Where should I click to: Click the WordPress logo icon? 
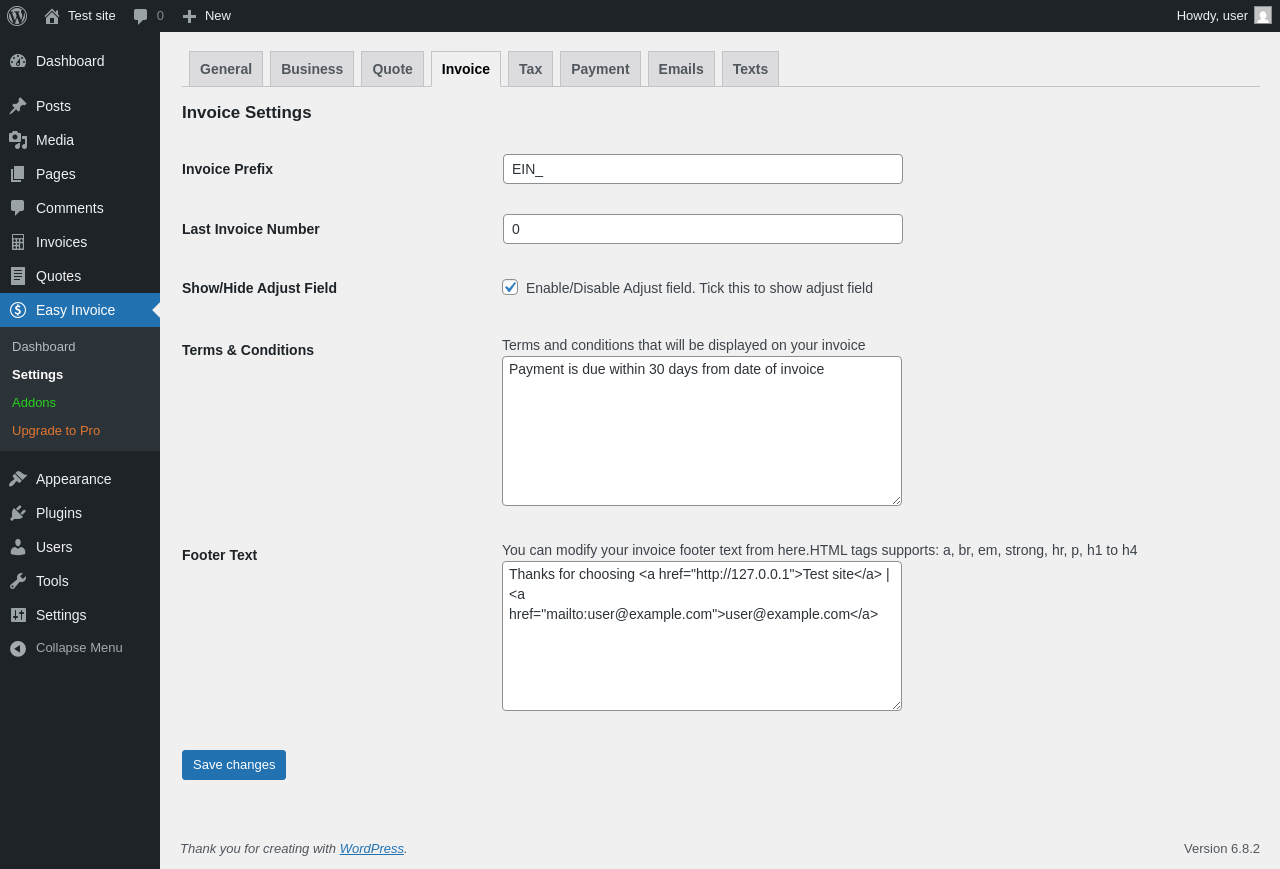coord(17,16)
